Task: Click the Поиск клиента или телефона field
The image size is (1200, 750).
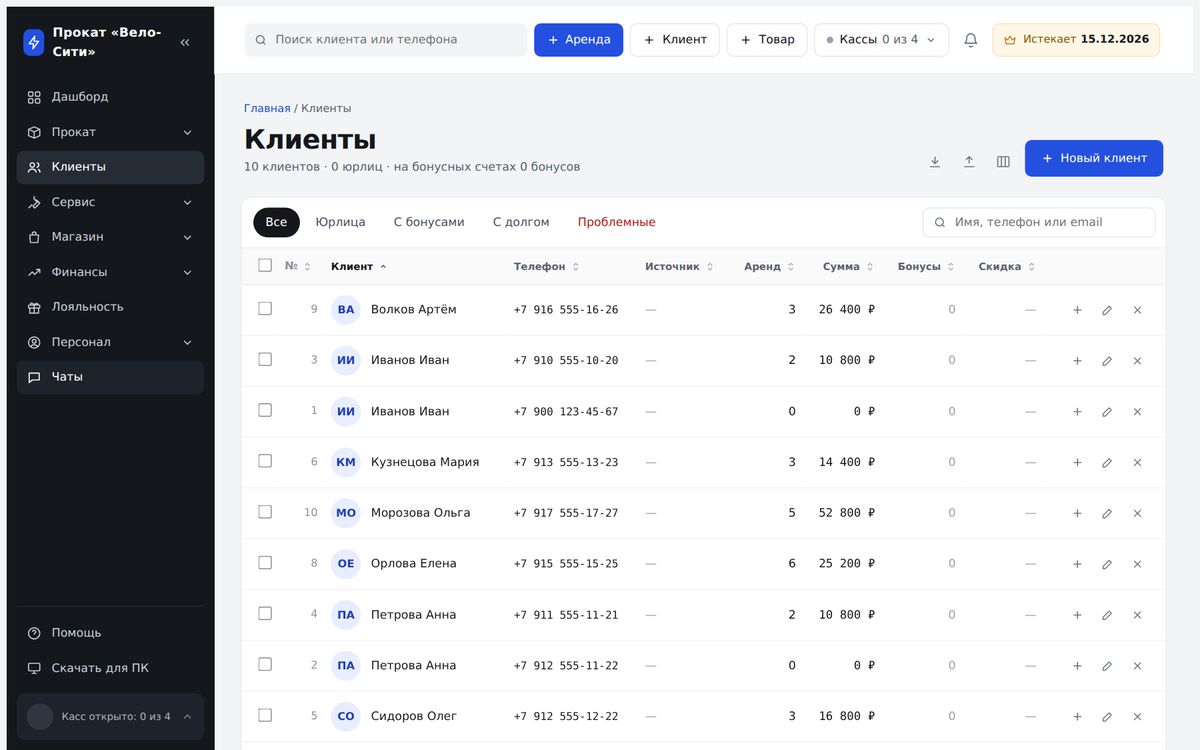Action: [385, 40]
